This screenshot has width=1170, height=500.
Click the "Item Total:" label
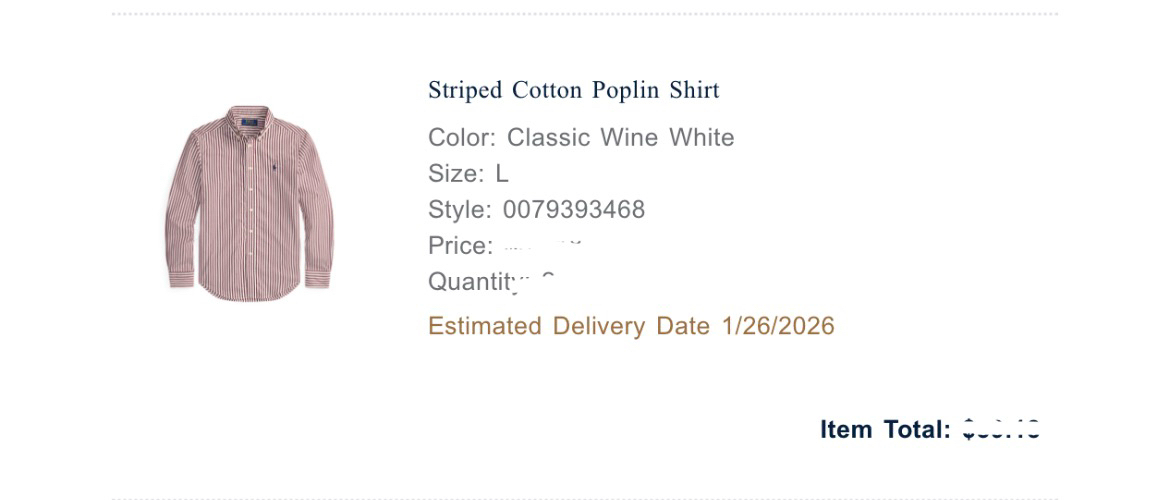coord(885,430)
